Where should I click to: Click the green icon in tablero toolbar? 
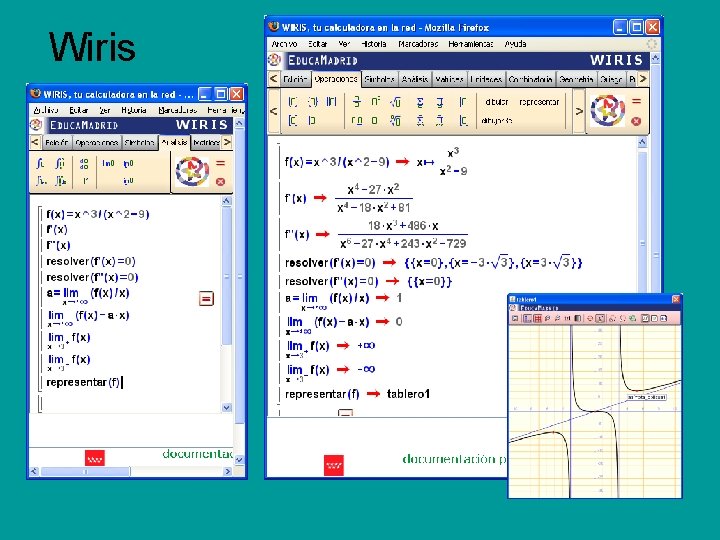click(633, 318)
